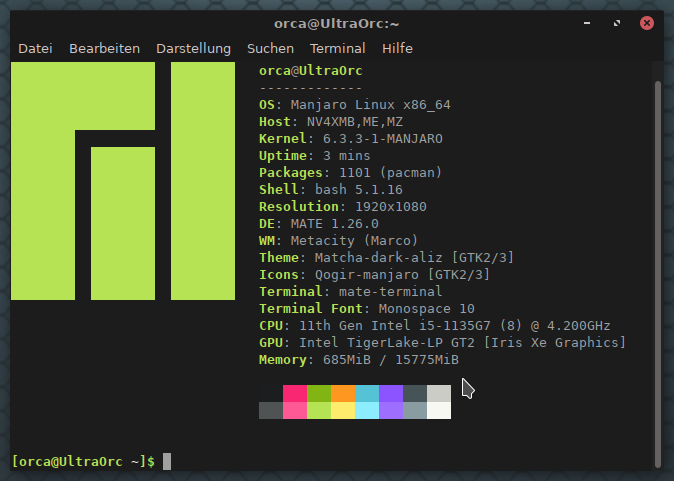Image resolution: width=674 pixels, height=481 pixels.
Task: Minimize the terminal window
Action: 587,23
